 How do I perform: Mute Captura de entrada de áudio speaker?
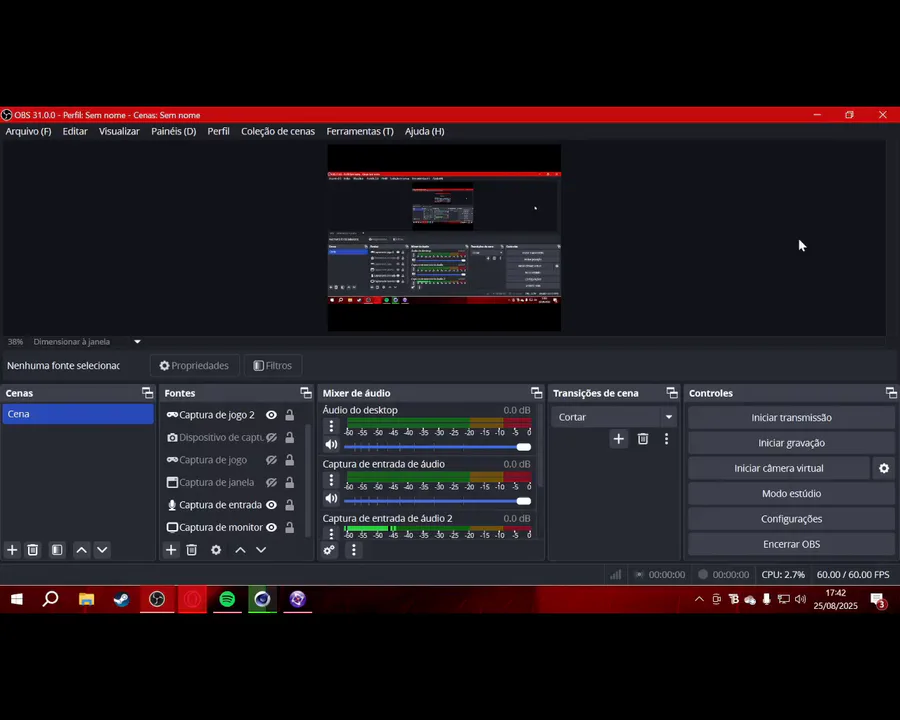click(331, 498)
